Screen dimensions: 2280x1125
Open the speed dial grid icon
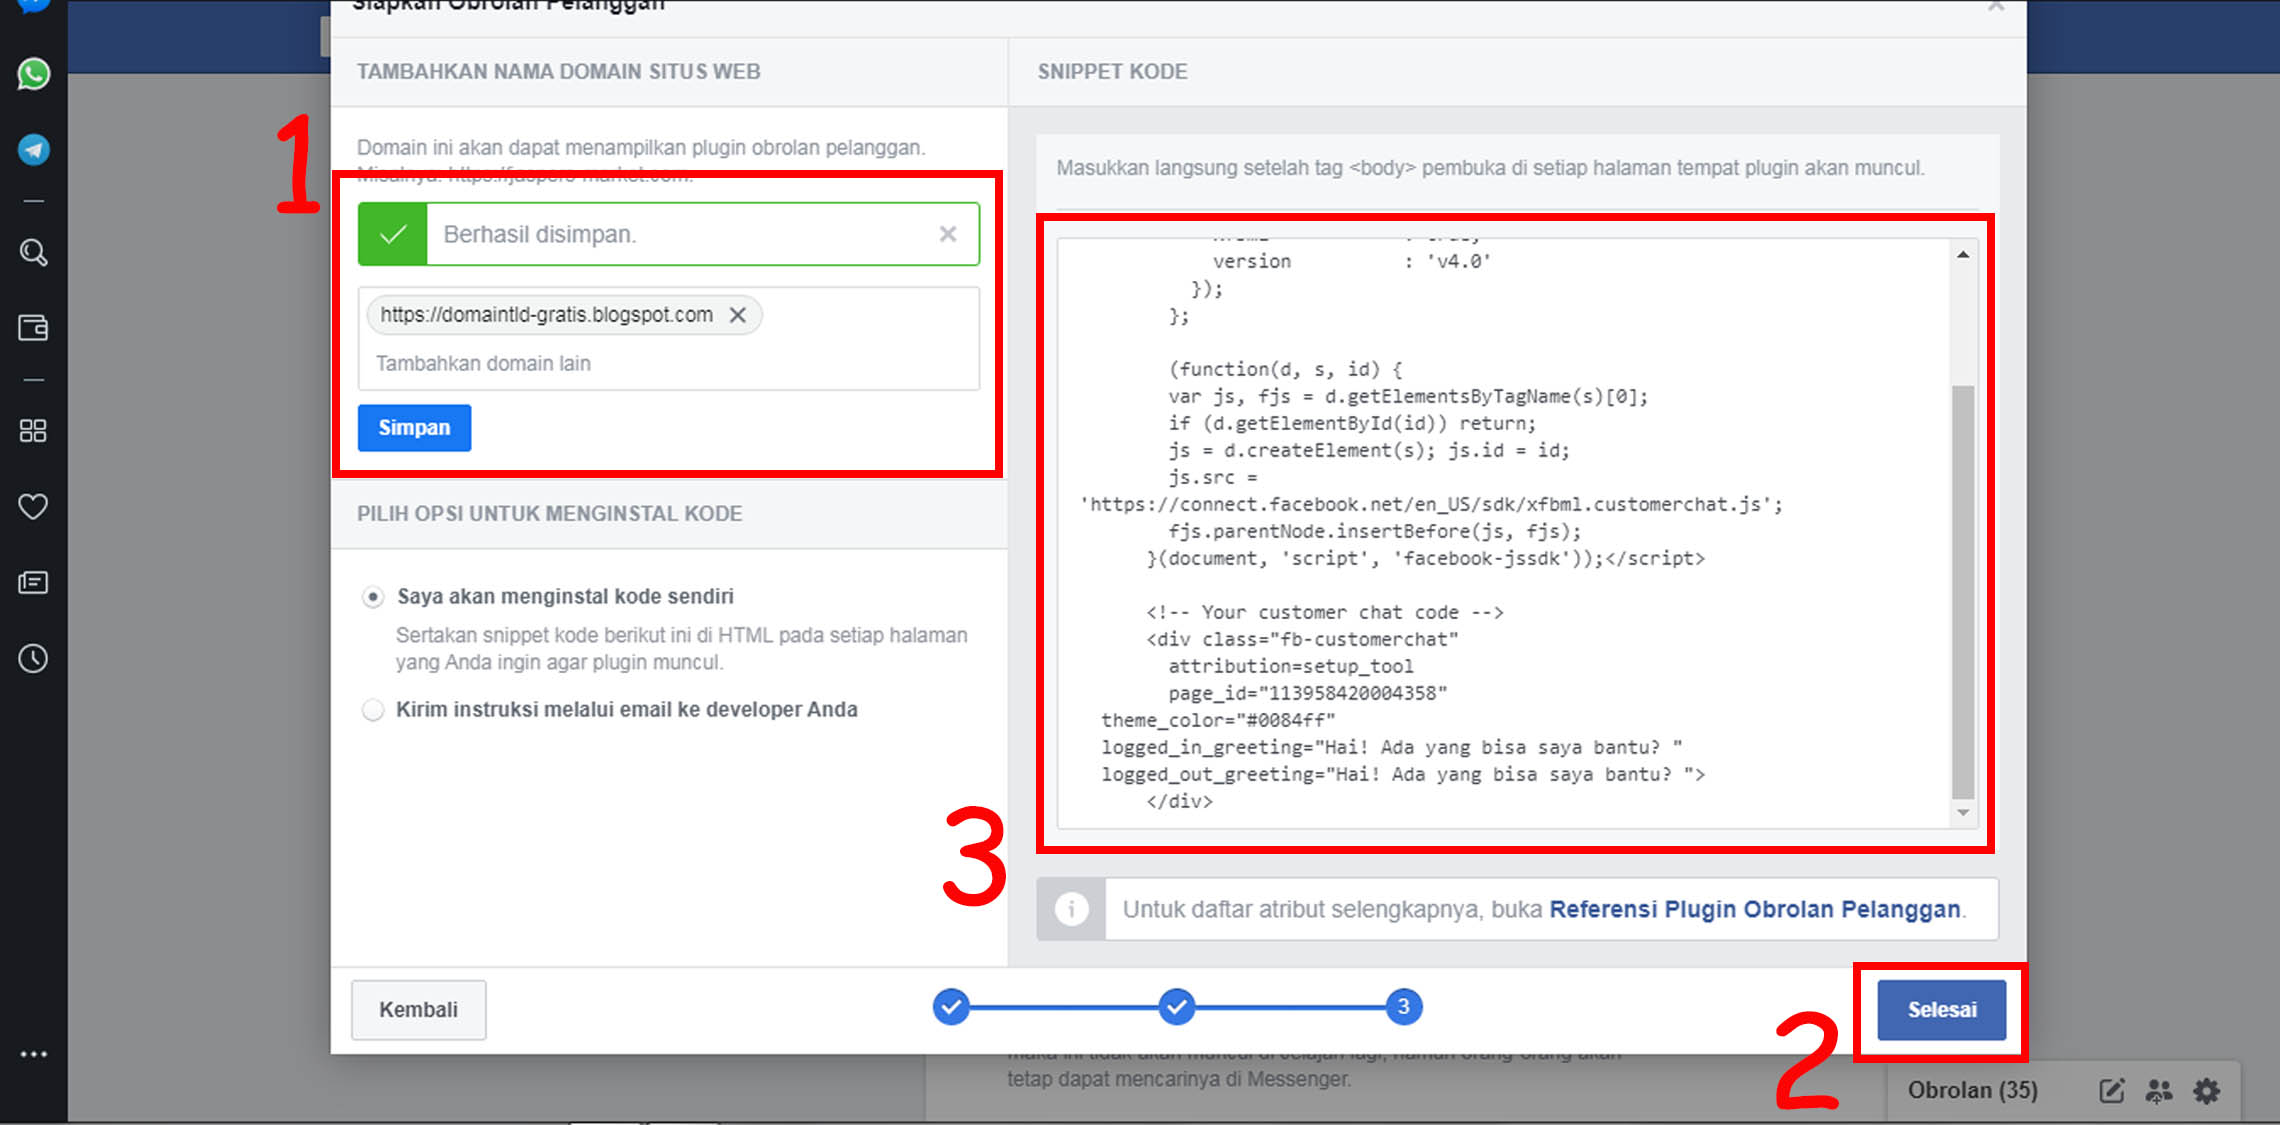pos(33,431)
